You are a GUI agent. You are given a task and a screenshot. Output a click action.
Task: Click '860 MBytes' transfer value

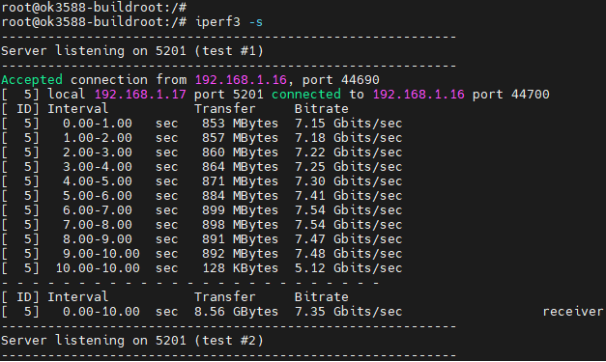240,152
